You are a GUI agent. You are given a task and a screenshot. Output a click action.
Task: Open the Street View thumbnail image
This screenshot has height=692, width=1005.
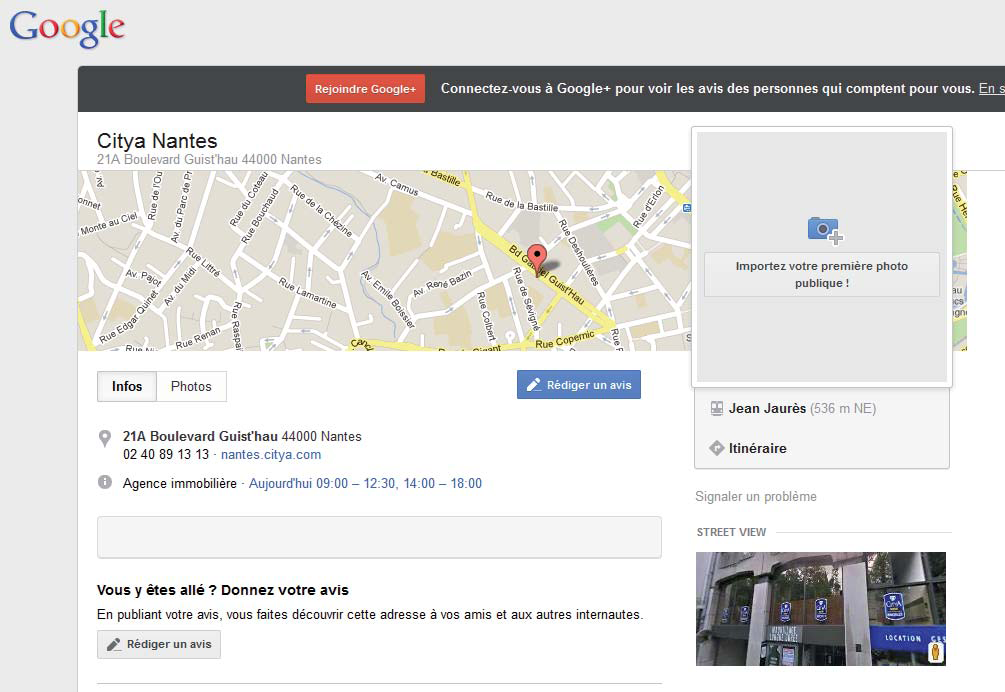(821, 609)
